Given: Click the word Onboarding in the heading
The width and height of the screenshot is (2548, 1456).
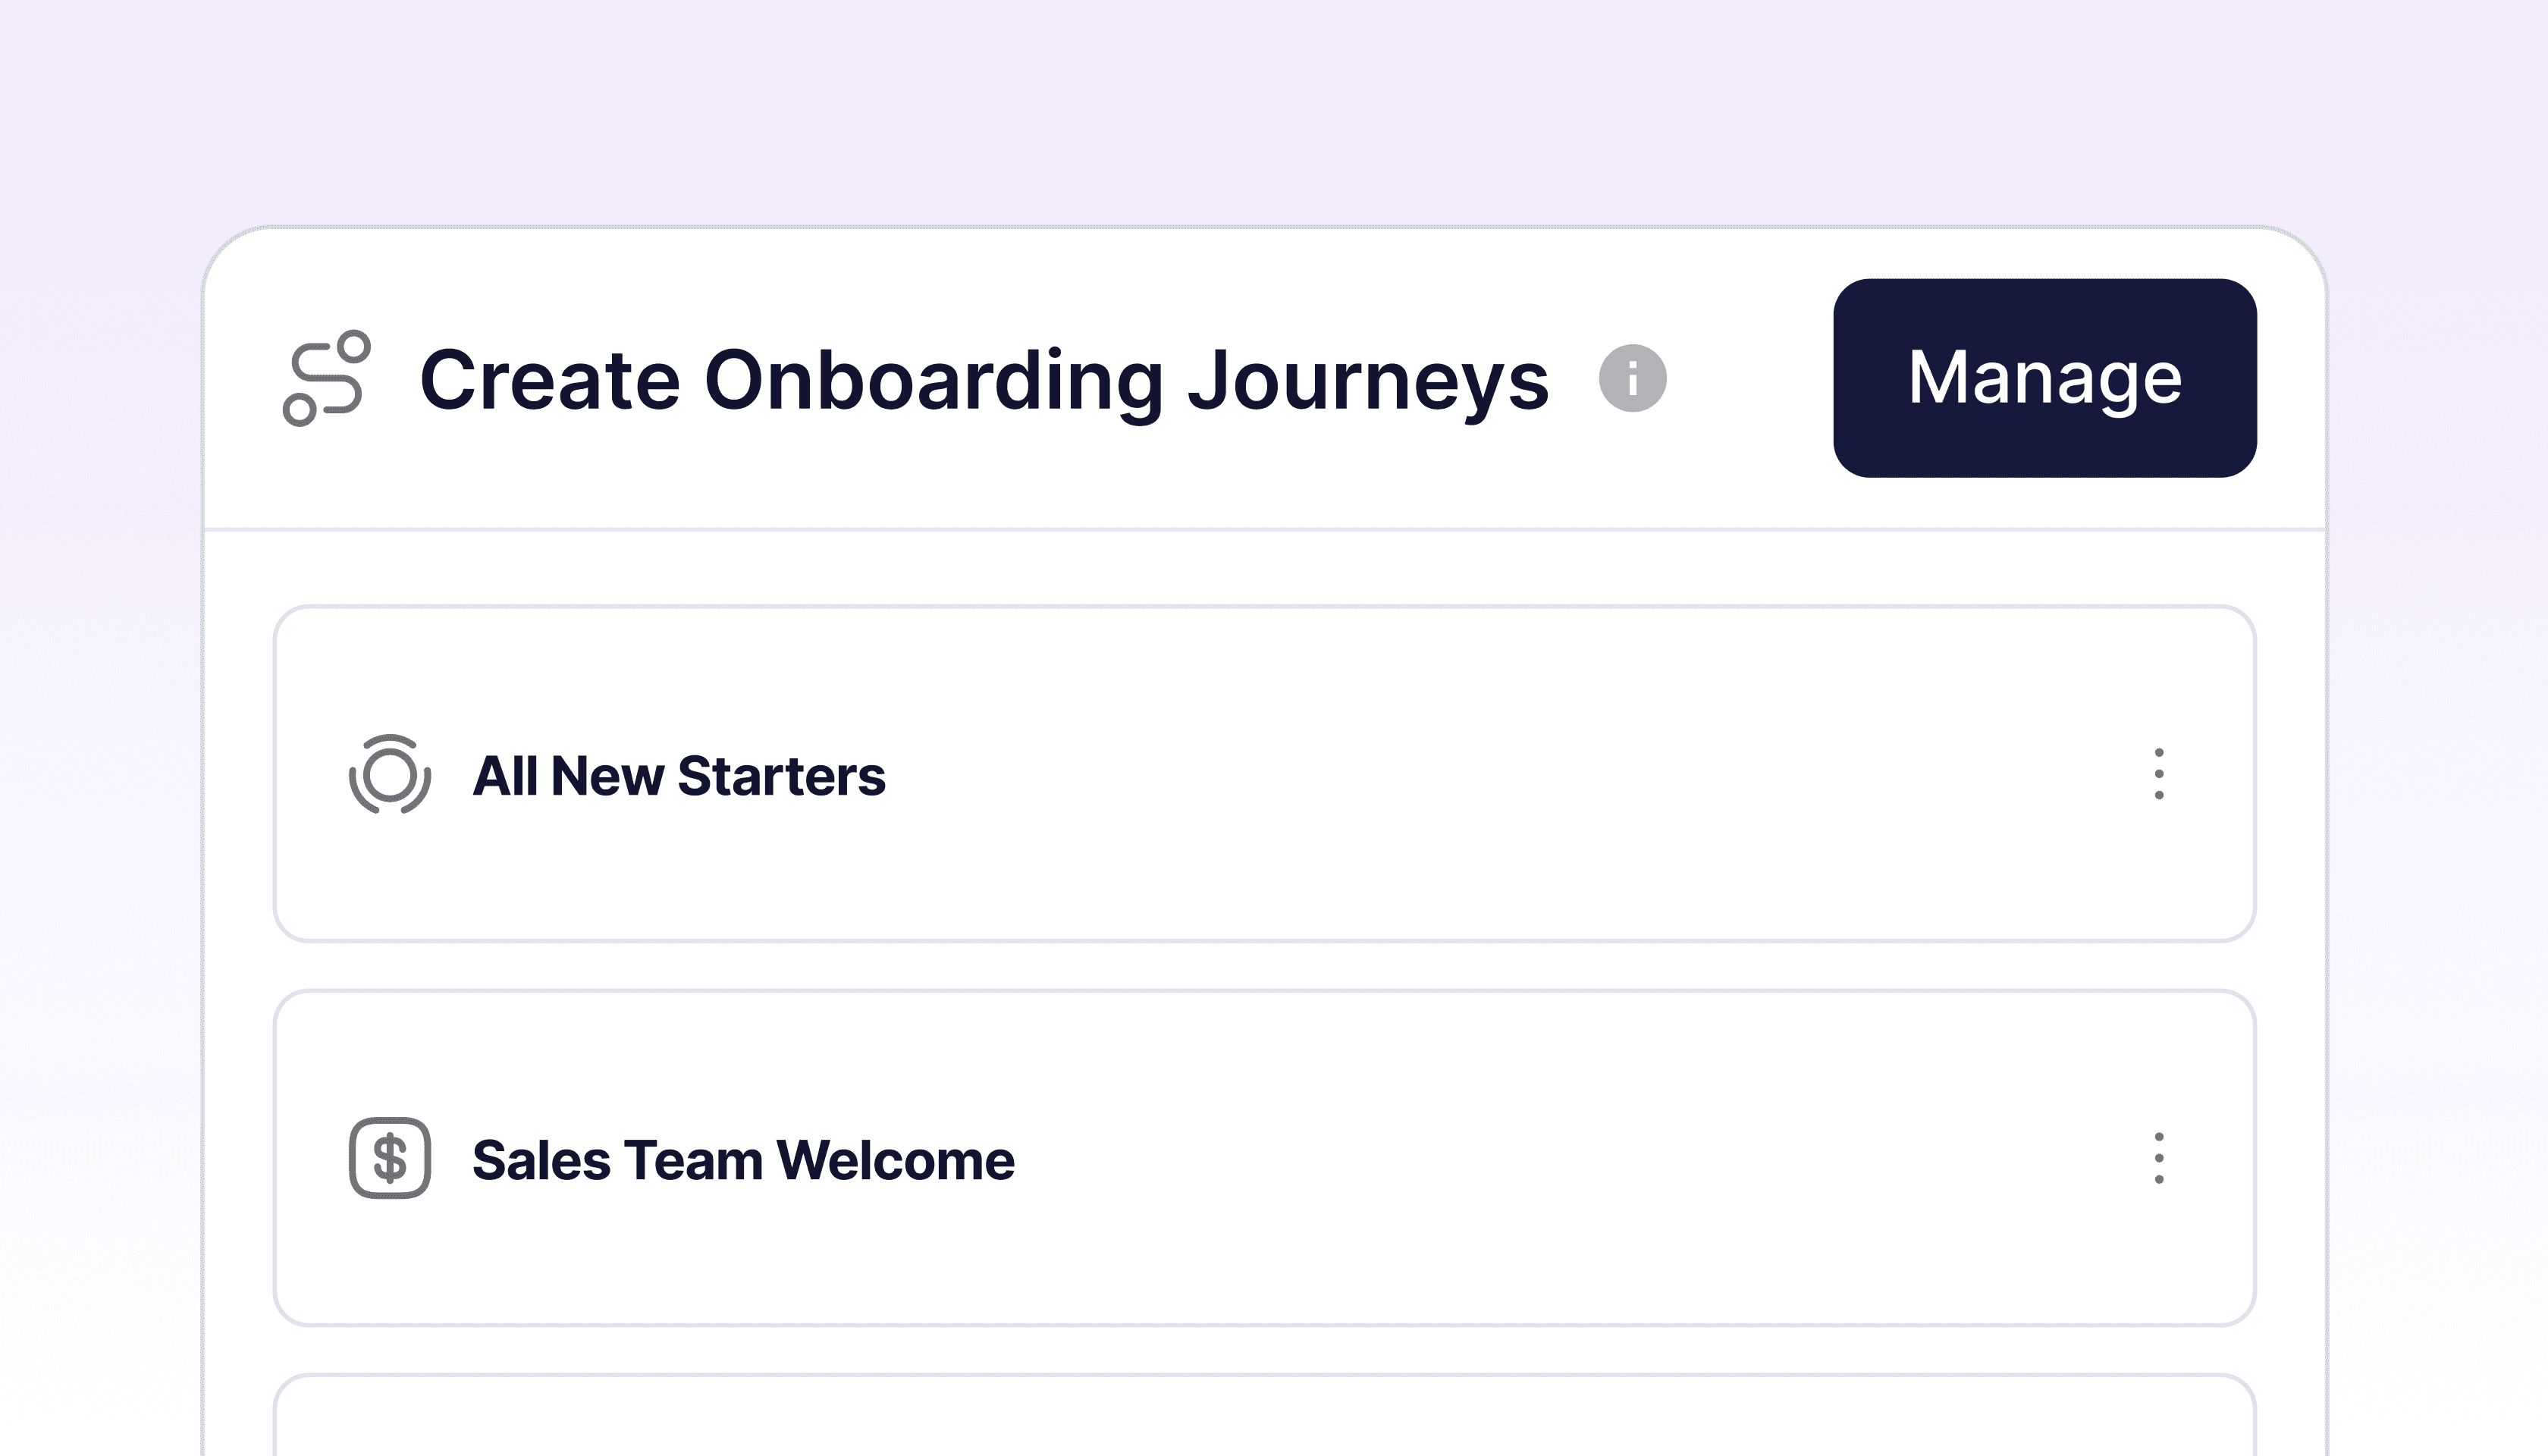Looking at the screenshot, I should pyautogui.click(x=933, y=380).
